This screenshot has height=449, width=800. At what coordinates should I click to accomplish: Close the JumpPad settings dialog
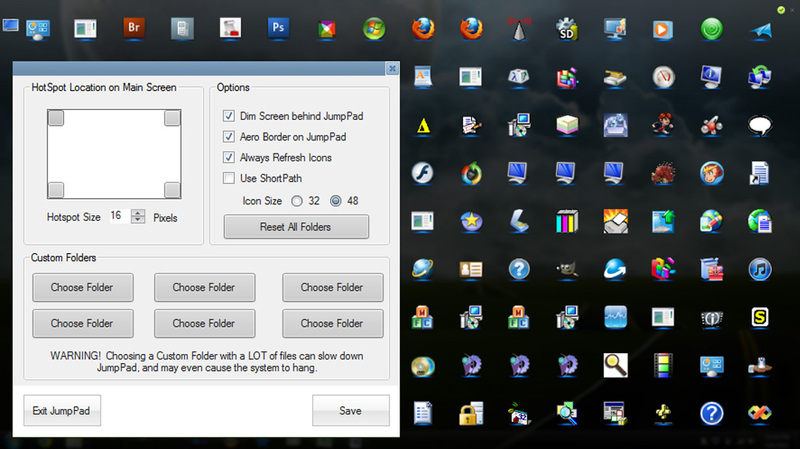(x=392, y=68)
